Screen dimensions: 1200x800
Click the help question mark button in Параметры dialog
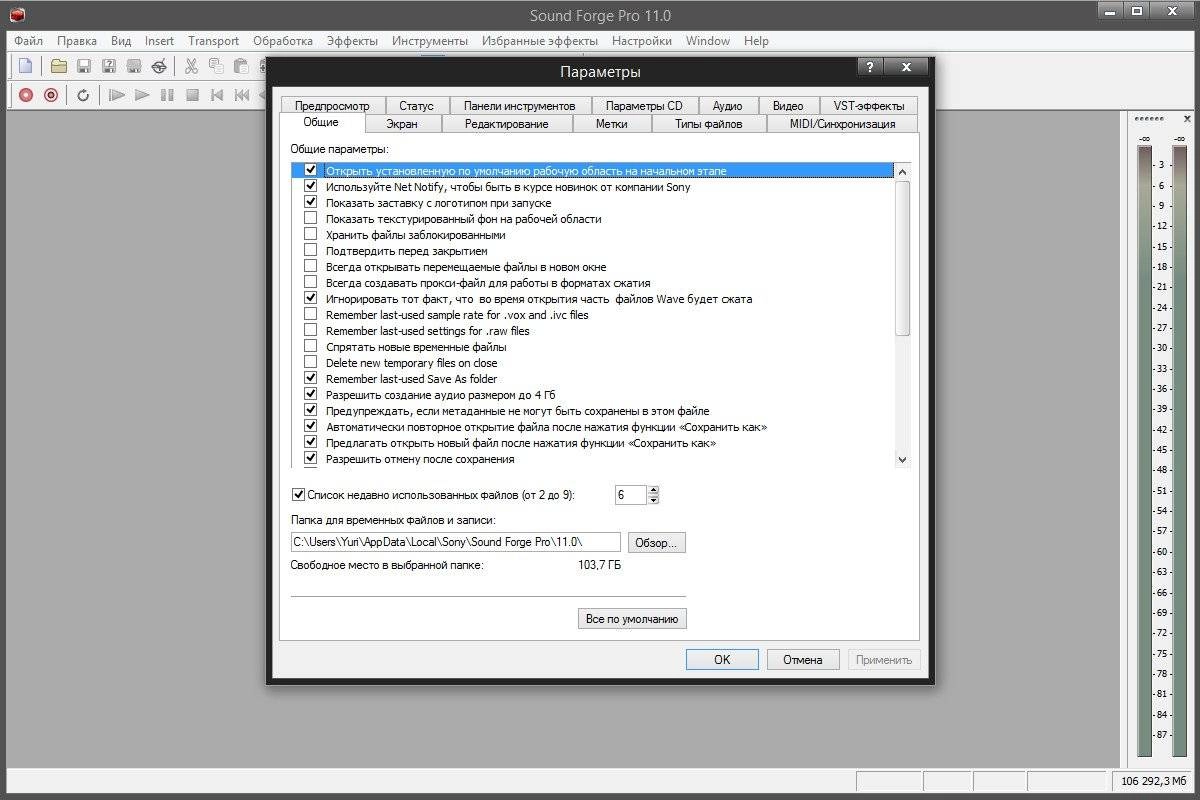coord(870,67)
